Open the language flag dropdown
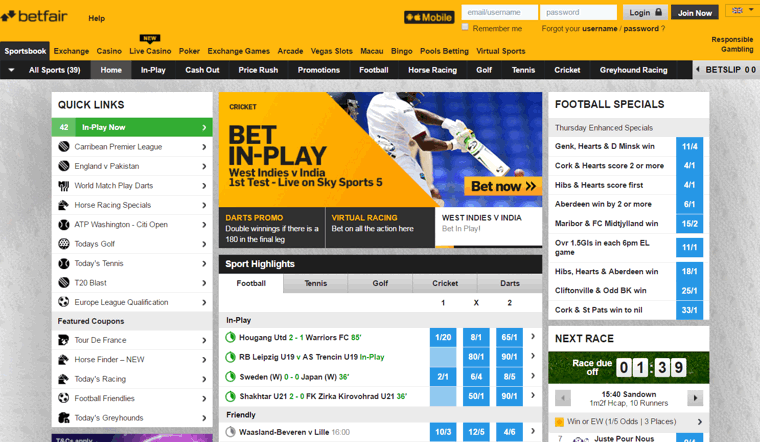 [x=742, y=11]
